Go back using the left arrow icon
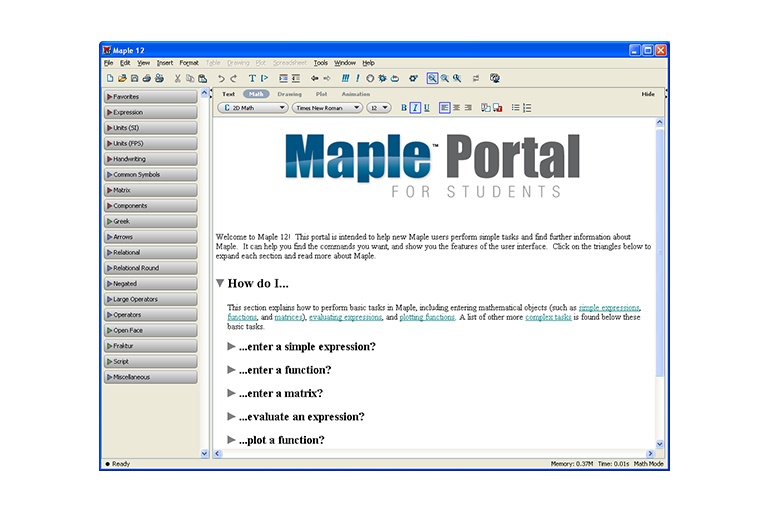Screen dimensions: 768x512 coord(314,78)
